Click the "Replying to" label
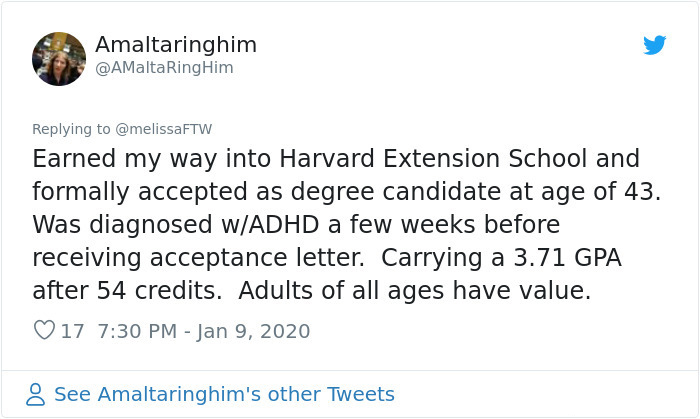This screenshot has width=700, height=419. point(70,129)
